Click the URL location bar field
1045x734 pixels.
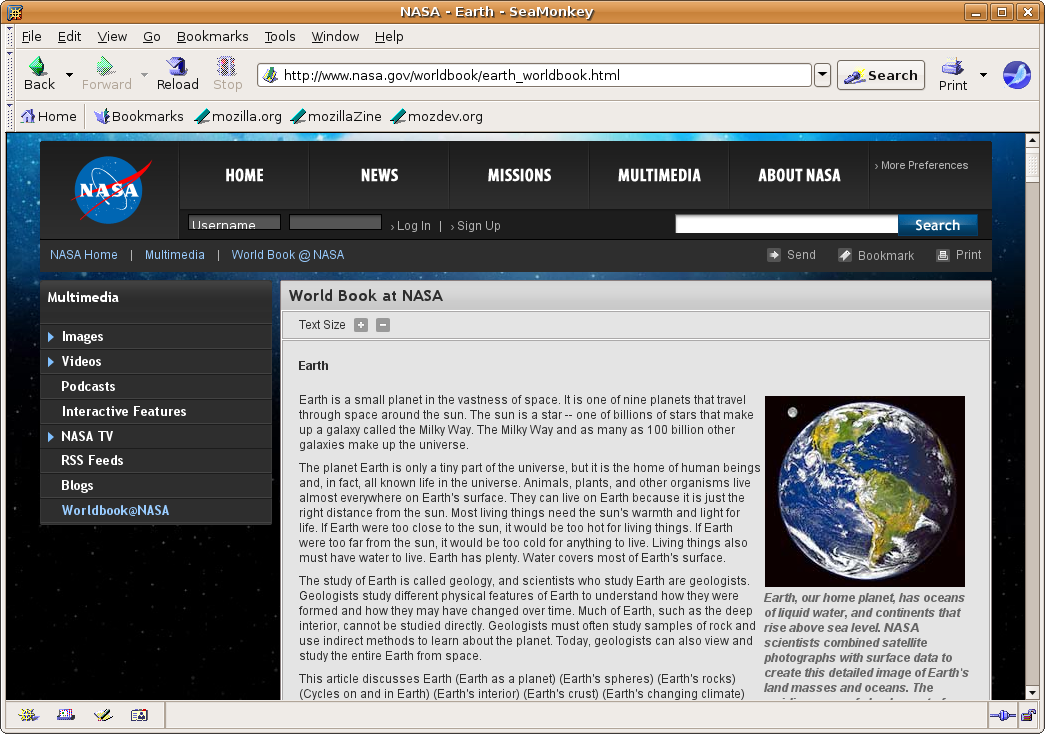(x=534, y=75)
